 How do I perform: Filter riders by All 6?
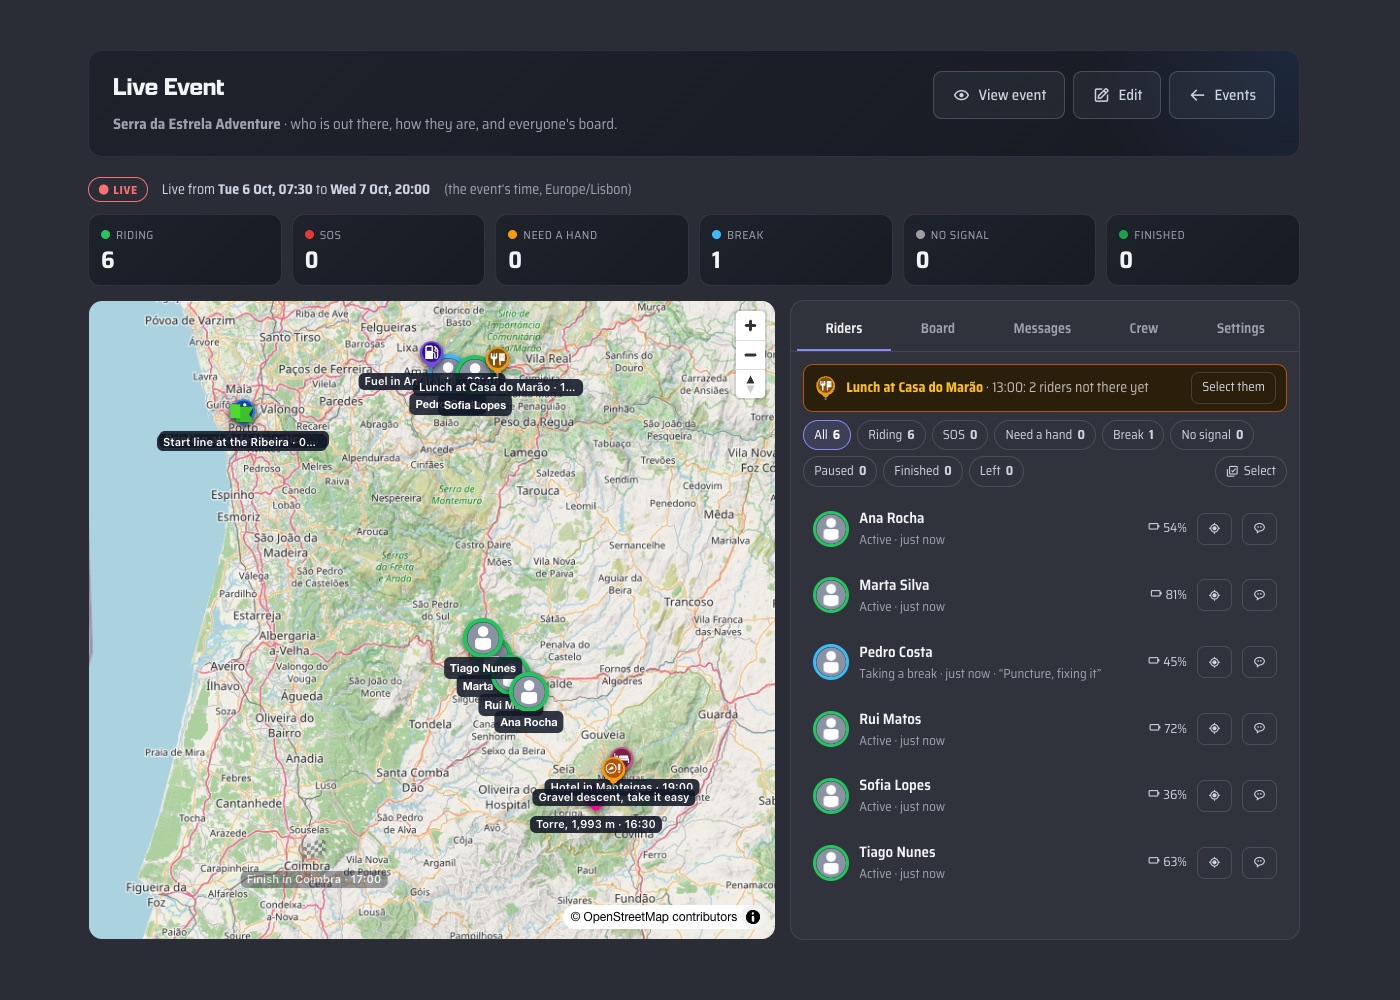coord(827,435)
